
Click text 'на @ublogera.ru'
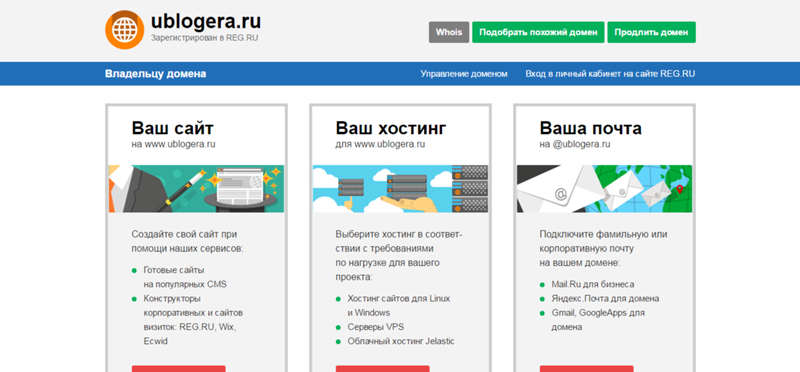[x=575, y=144]
